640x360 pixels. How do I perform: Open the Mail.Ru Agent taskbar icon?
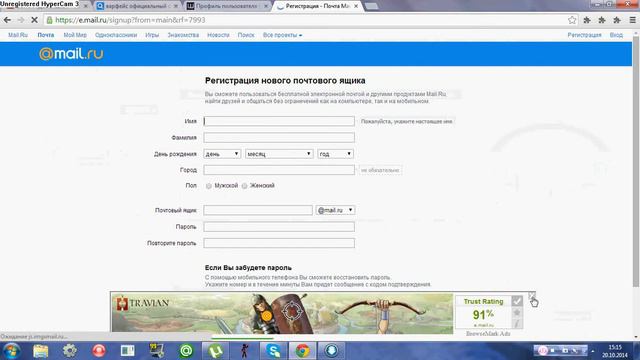pyautogui.click(x=186, y=351)
